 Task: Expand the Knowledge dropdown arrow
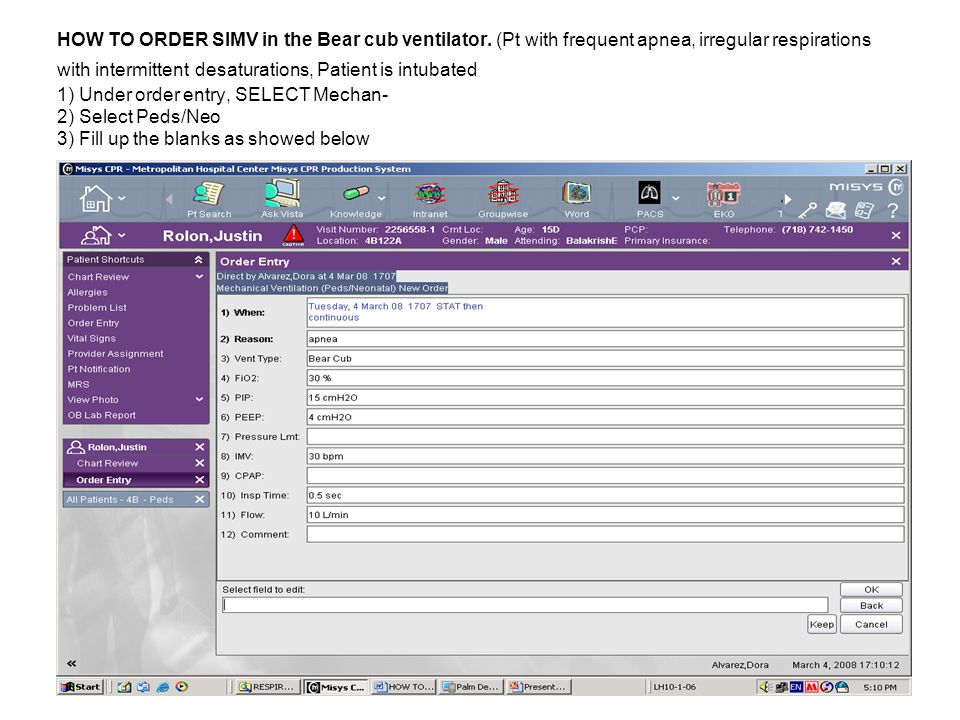(x=381, y=198)
